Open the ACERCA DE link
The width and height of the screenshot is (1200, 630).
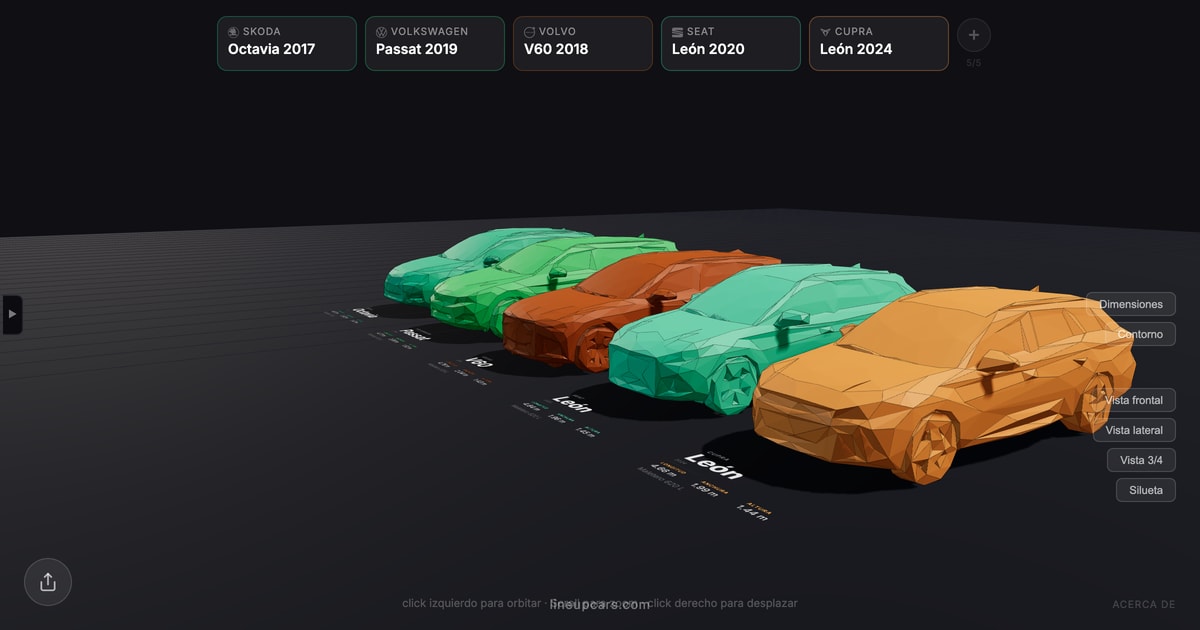[1144, 604]
